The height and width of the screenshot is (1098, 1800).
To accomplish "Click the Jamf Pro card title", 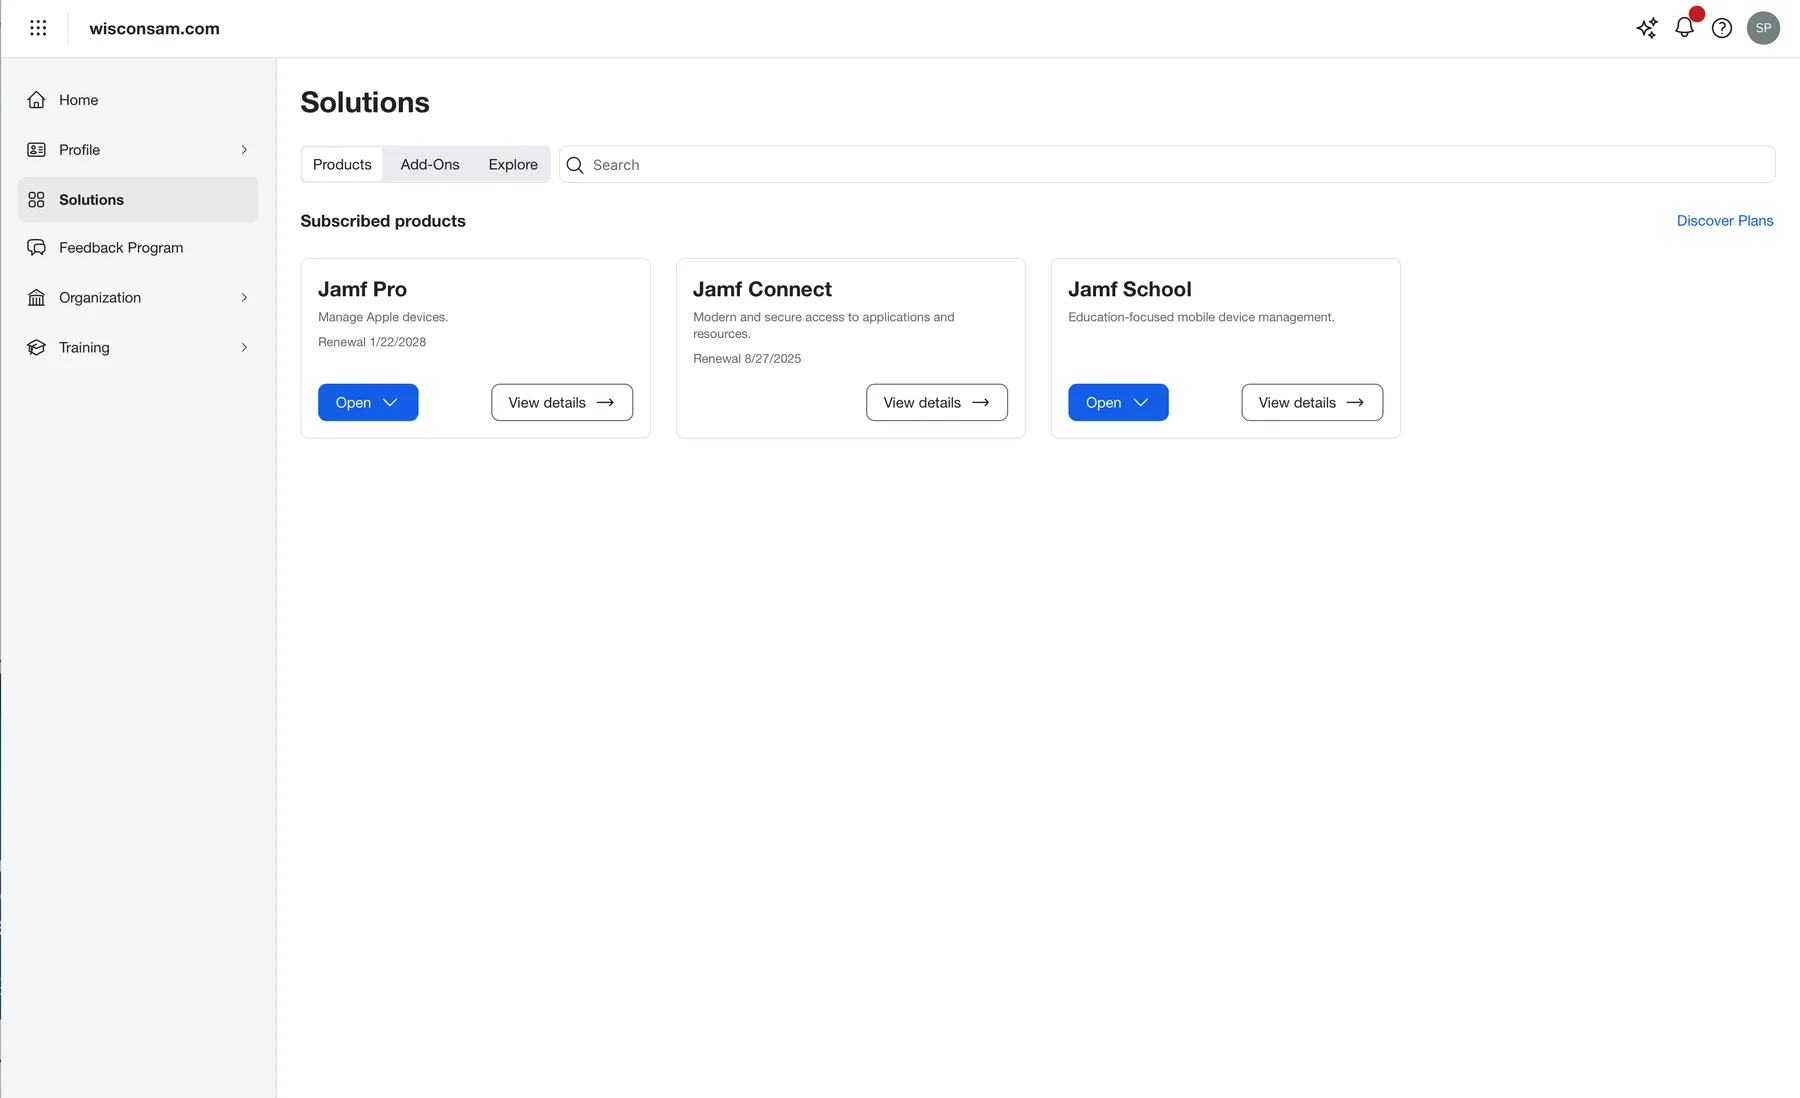I will point(362,289).
